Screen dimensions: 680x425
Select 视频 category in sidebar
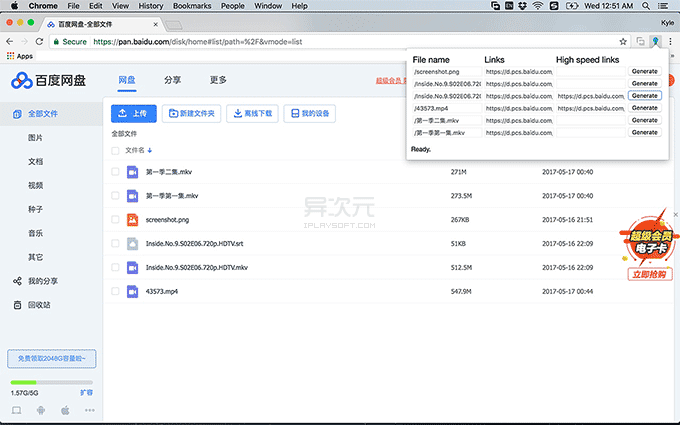tap(36, 185)
